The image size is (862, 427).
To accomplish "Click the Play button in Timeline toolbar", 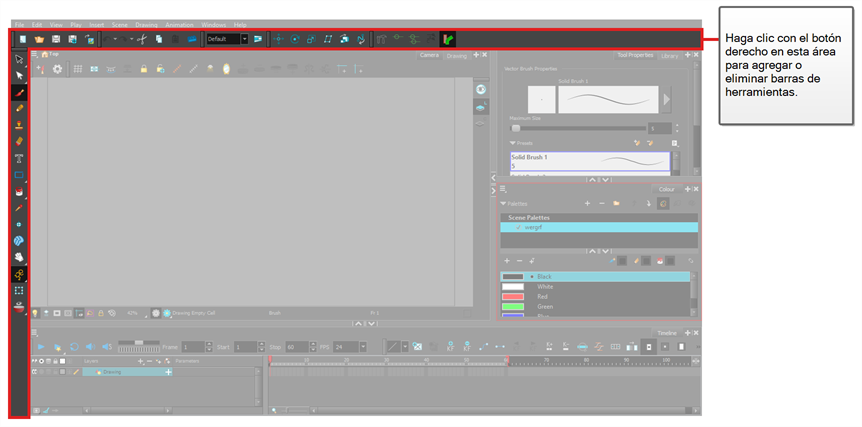I will (x=40, y=347).
